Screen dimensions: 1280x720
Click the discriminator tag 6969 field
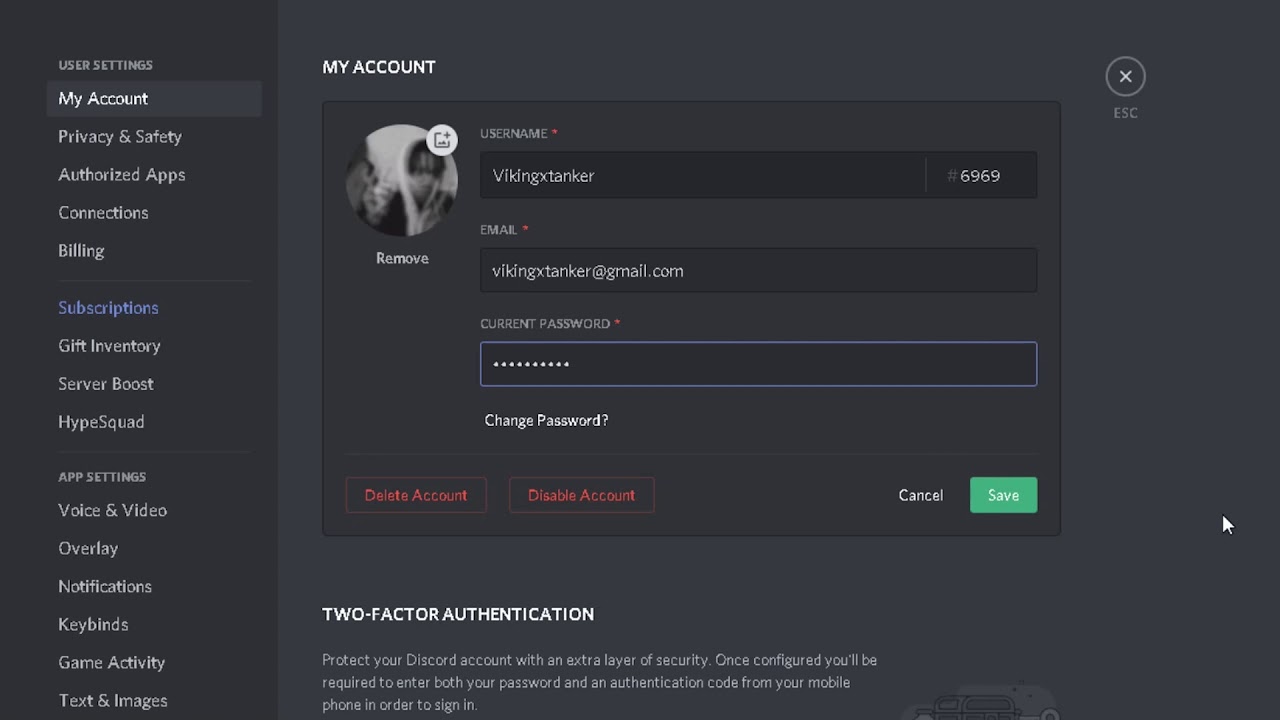click(980, 176)
